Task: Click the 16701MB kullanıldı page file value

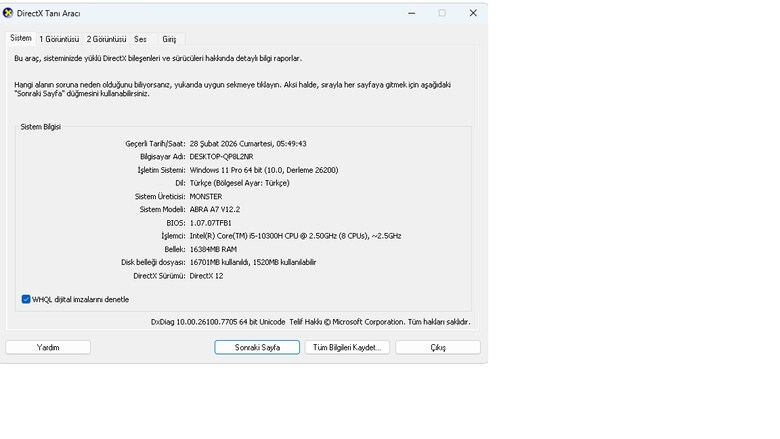Action: 253,262
